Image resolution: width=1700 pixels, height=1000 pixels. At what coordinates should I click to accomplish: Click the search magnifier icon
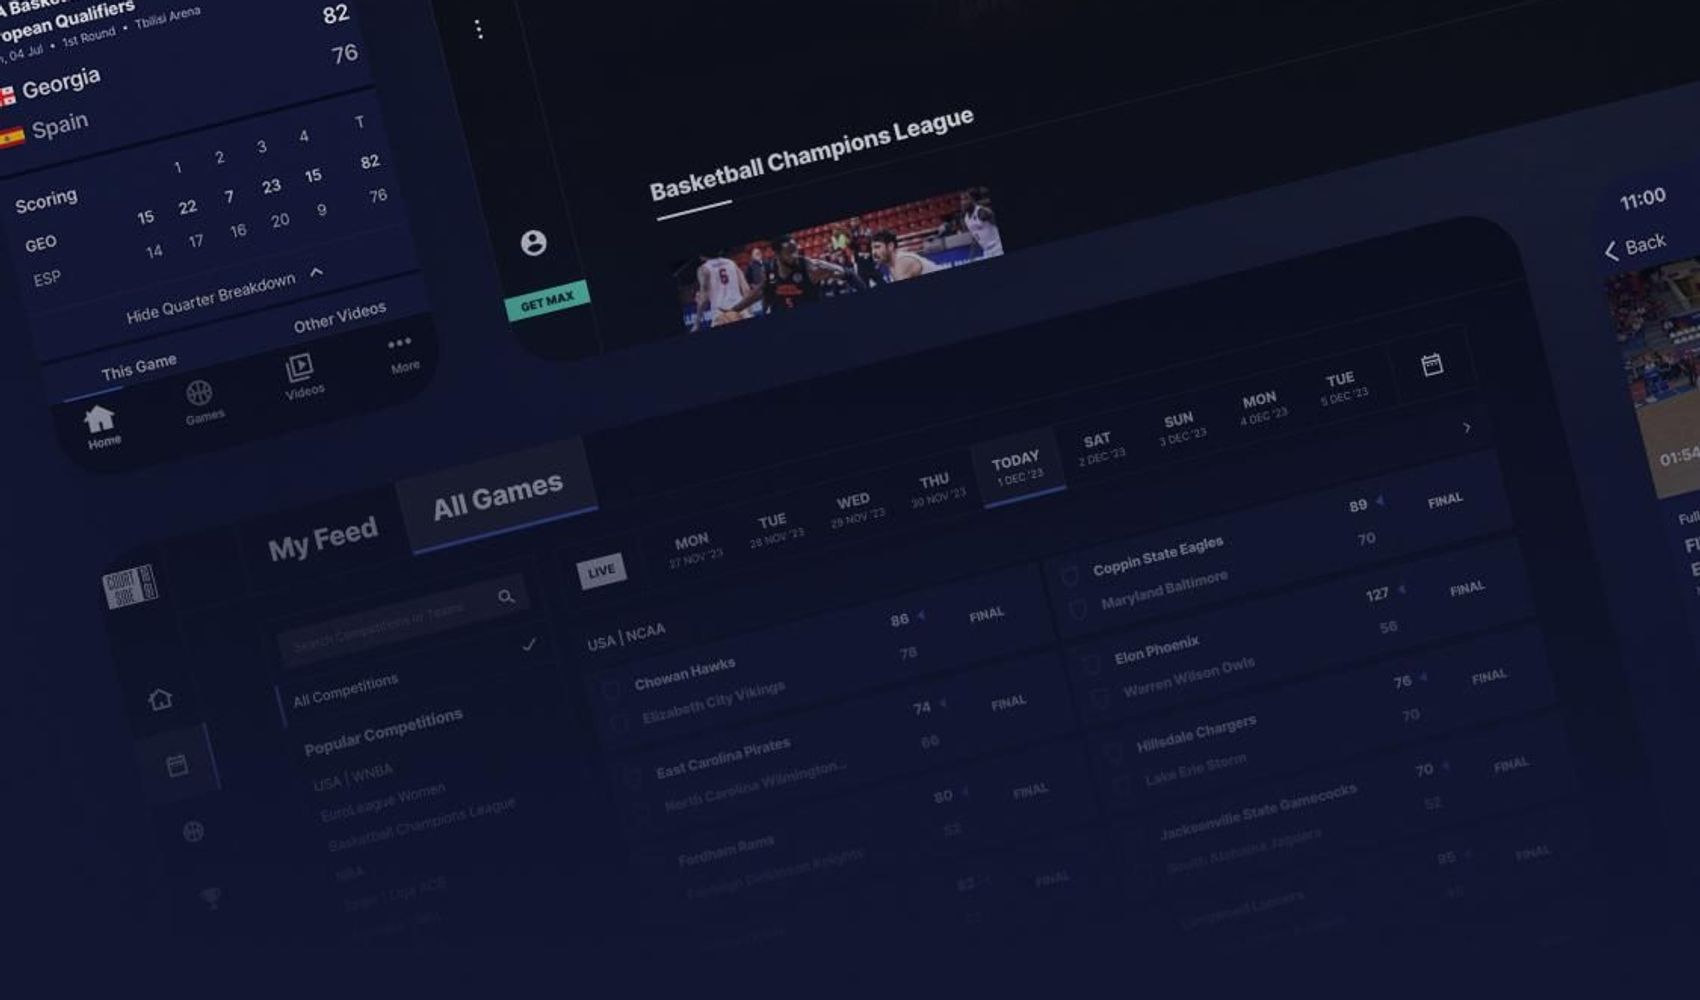tap(506, 596)
